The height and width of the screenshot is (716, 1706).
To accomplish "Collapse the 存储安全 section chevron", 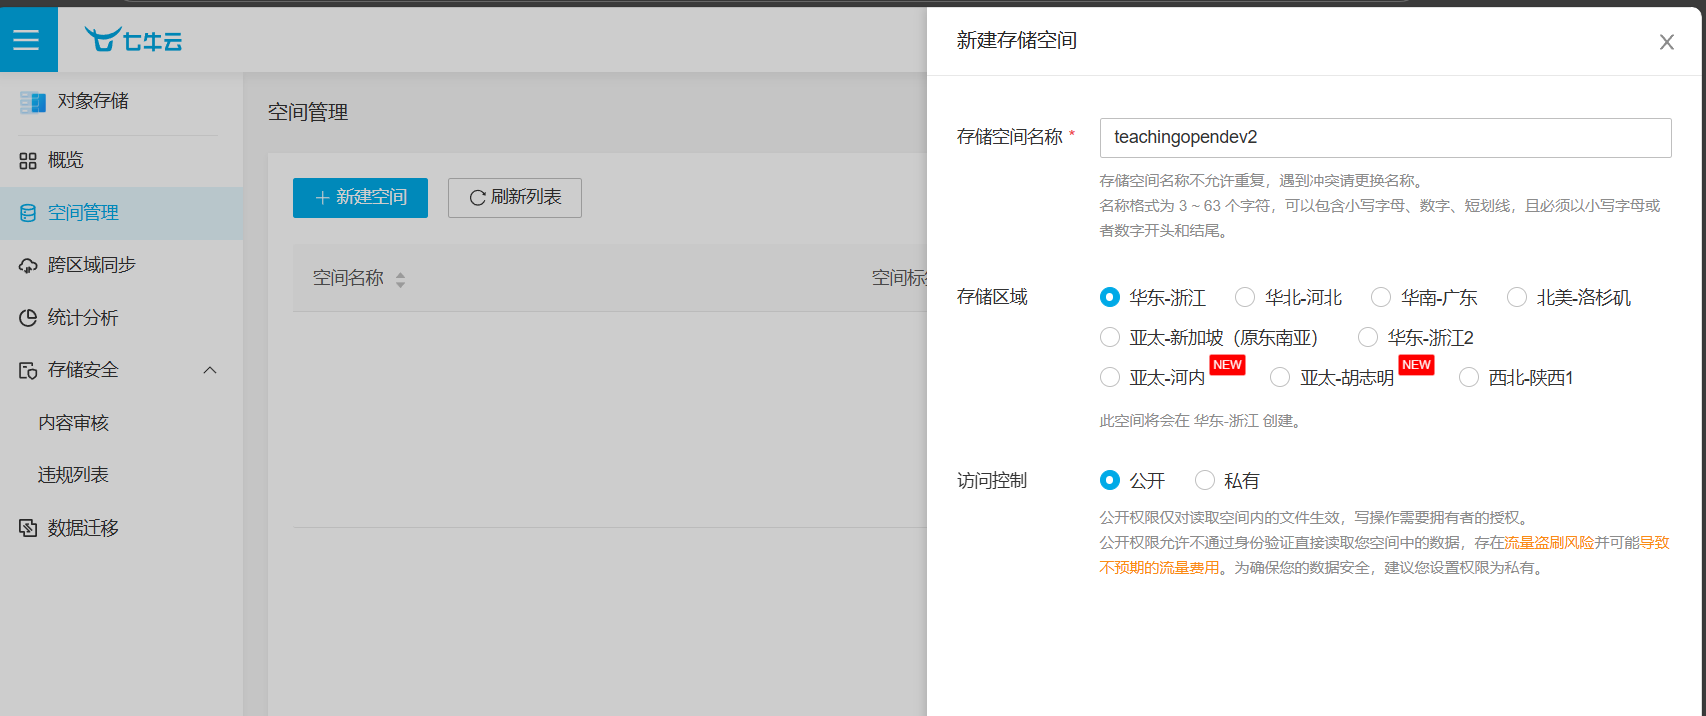I will tap(210, 370).
